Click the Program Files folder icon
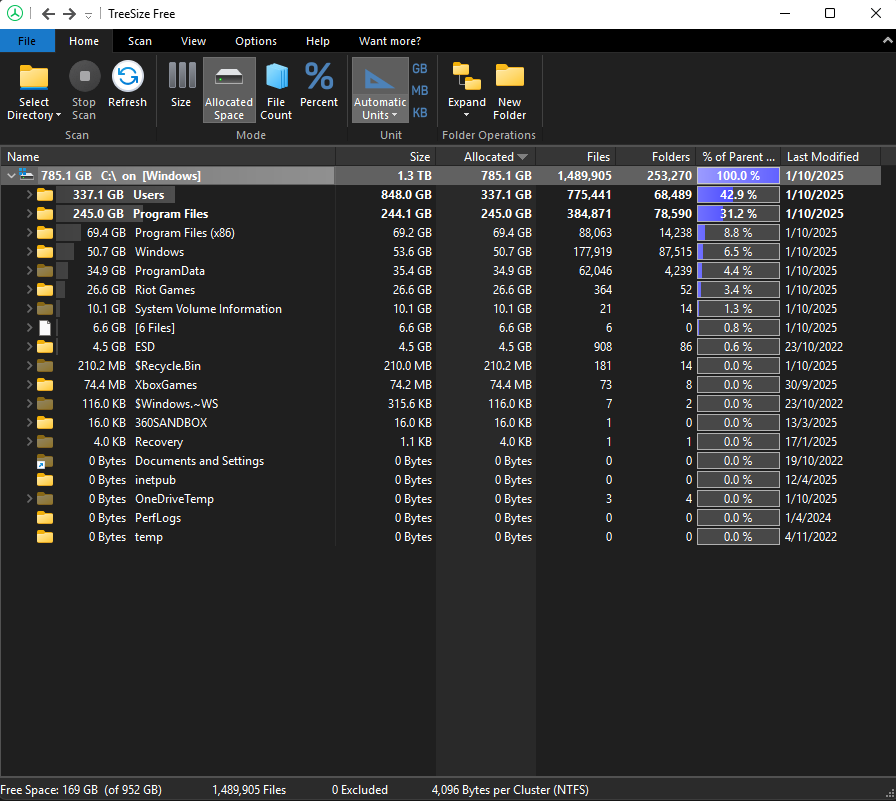Image resolution: width=896 pixels, height=801 pixels. [45, 214]
